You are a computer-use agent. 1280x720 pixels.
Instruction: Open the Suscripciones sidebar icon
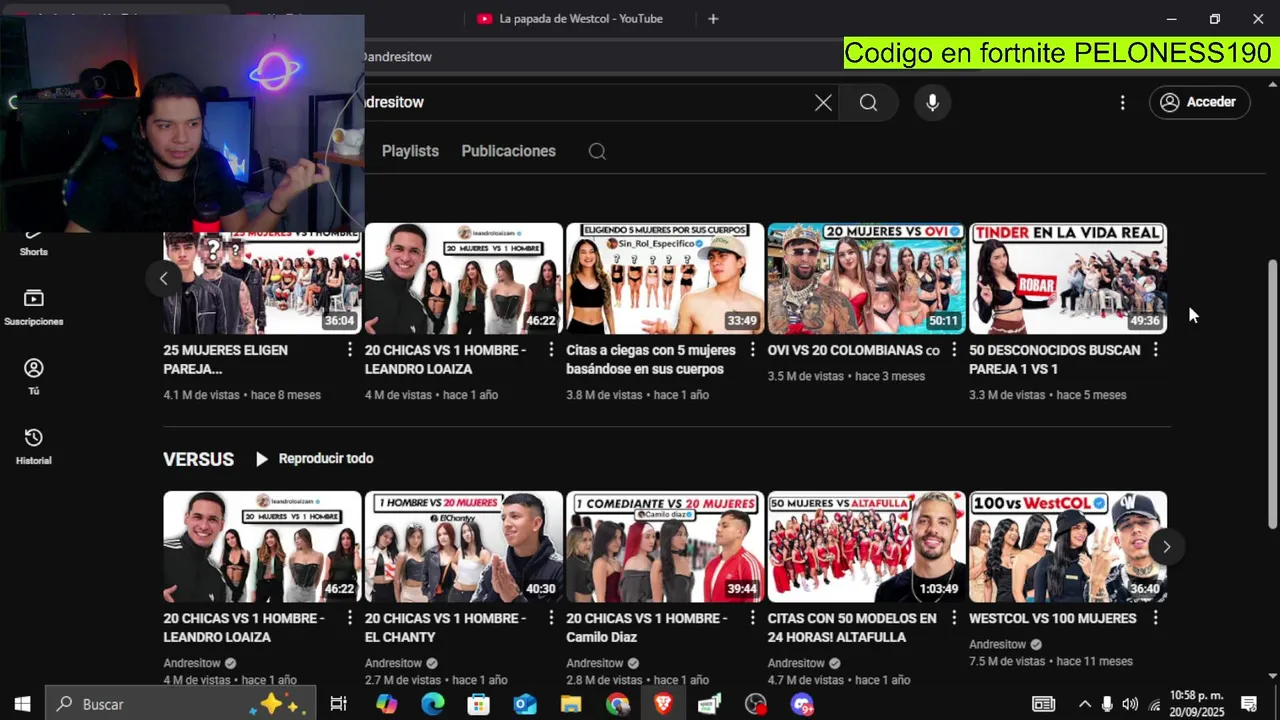coord(34,307)
